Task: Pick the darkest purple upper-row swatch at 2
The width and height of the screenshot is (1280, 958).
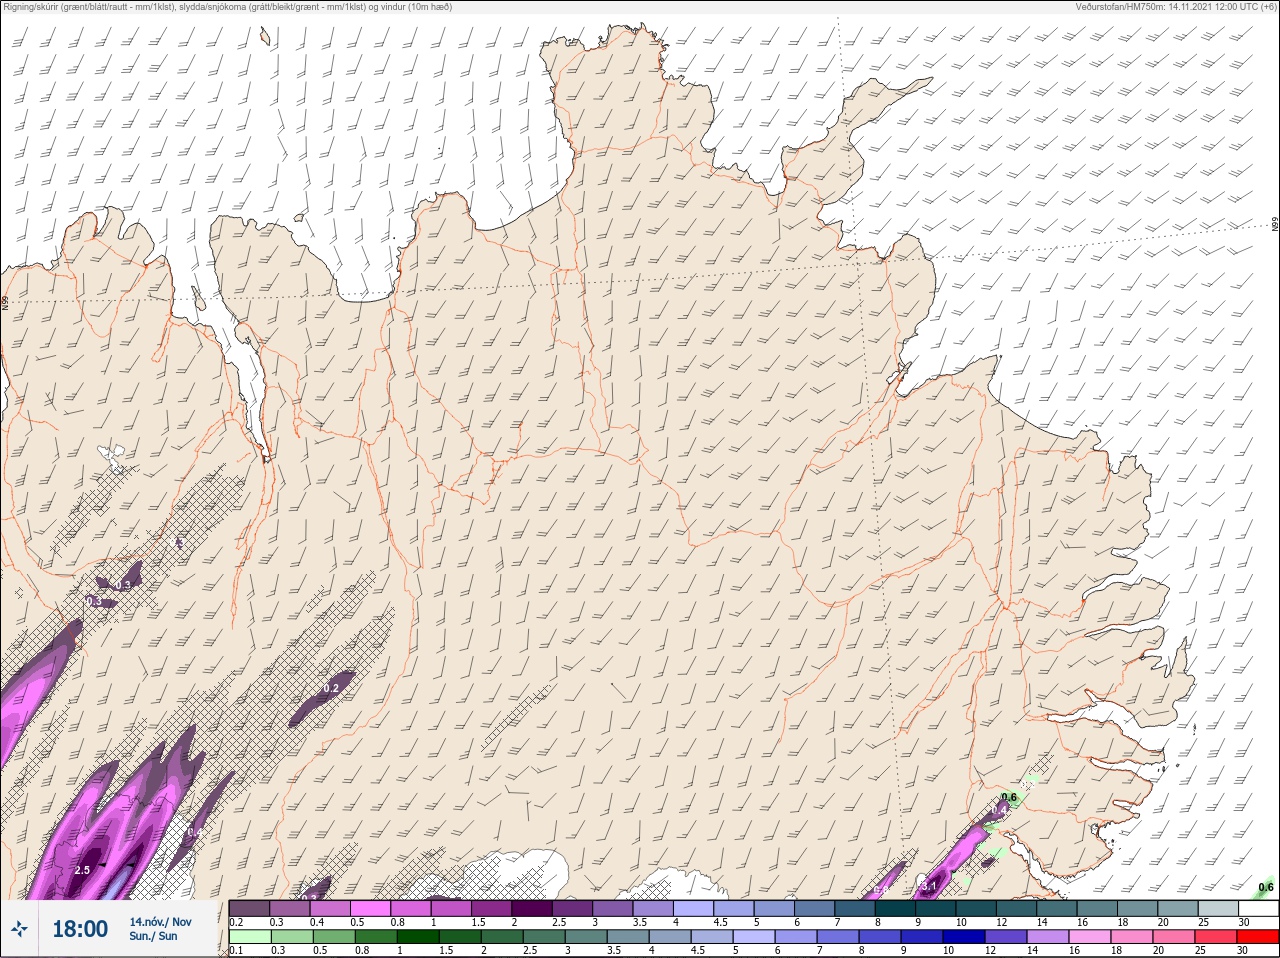Action: pyautogui.click(x=532, y=908)
